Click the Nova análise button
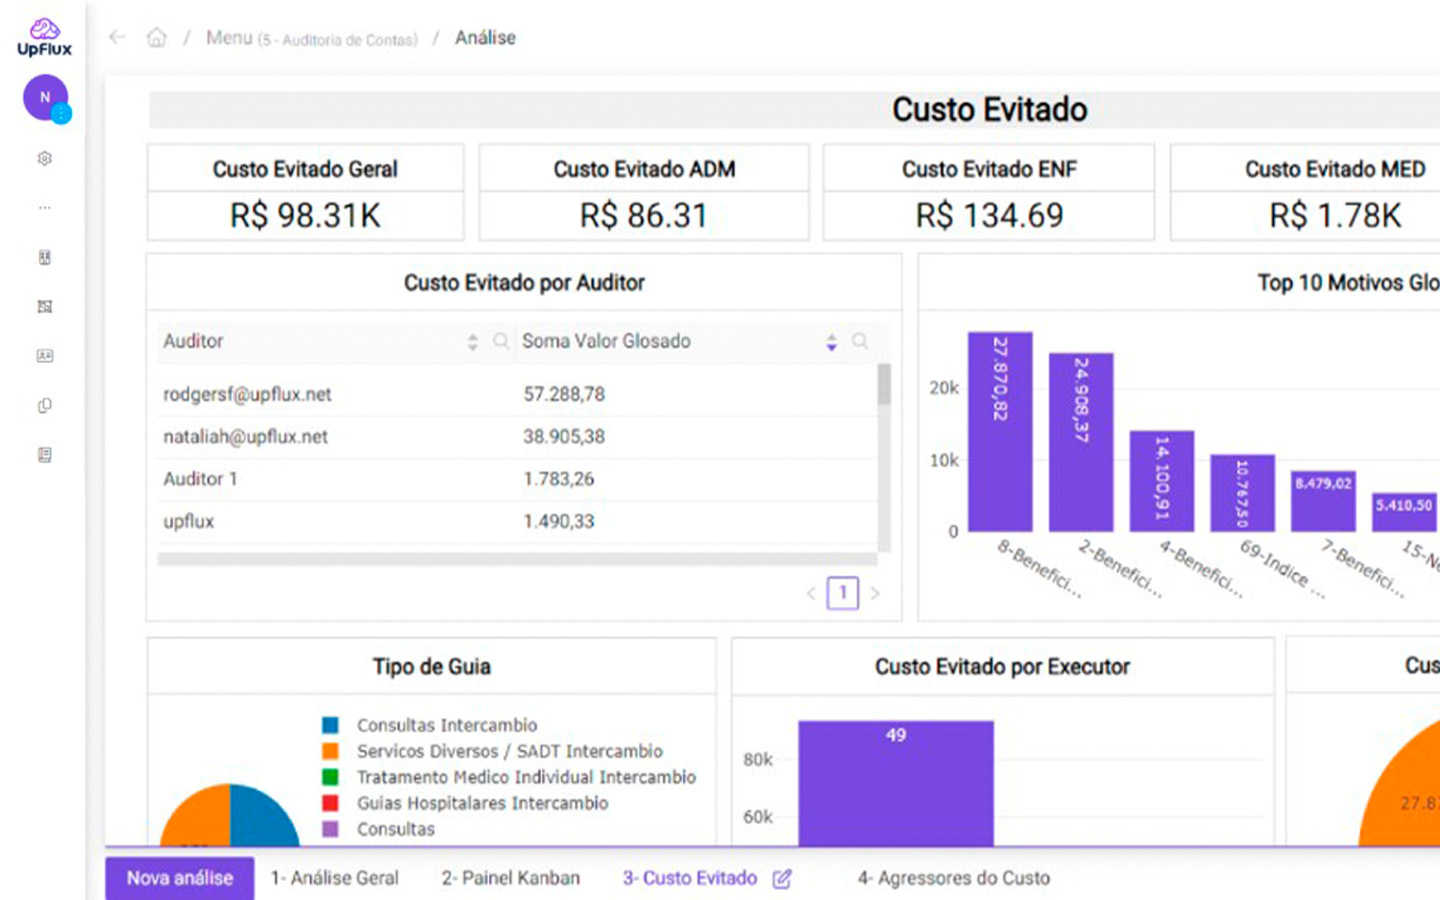The height and width of the screenshot is (900, 1440). [x=180, y=878]
